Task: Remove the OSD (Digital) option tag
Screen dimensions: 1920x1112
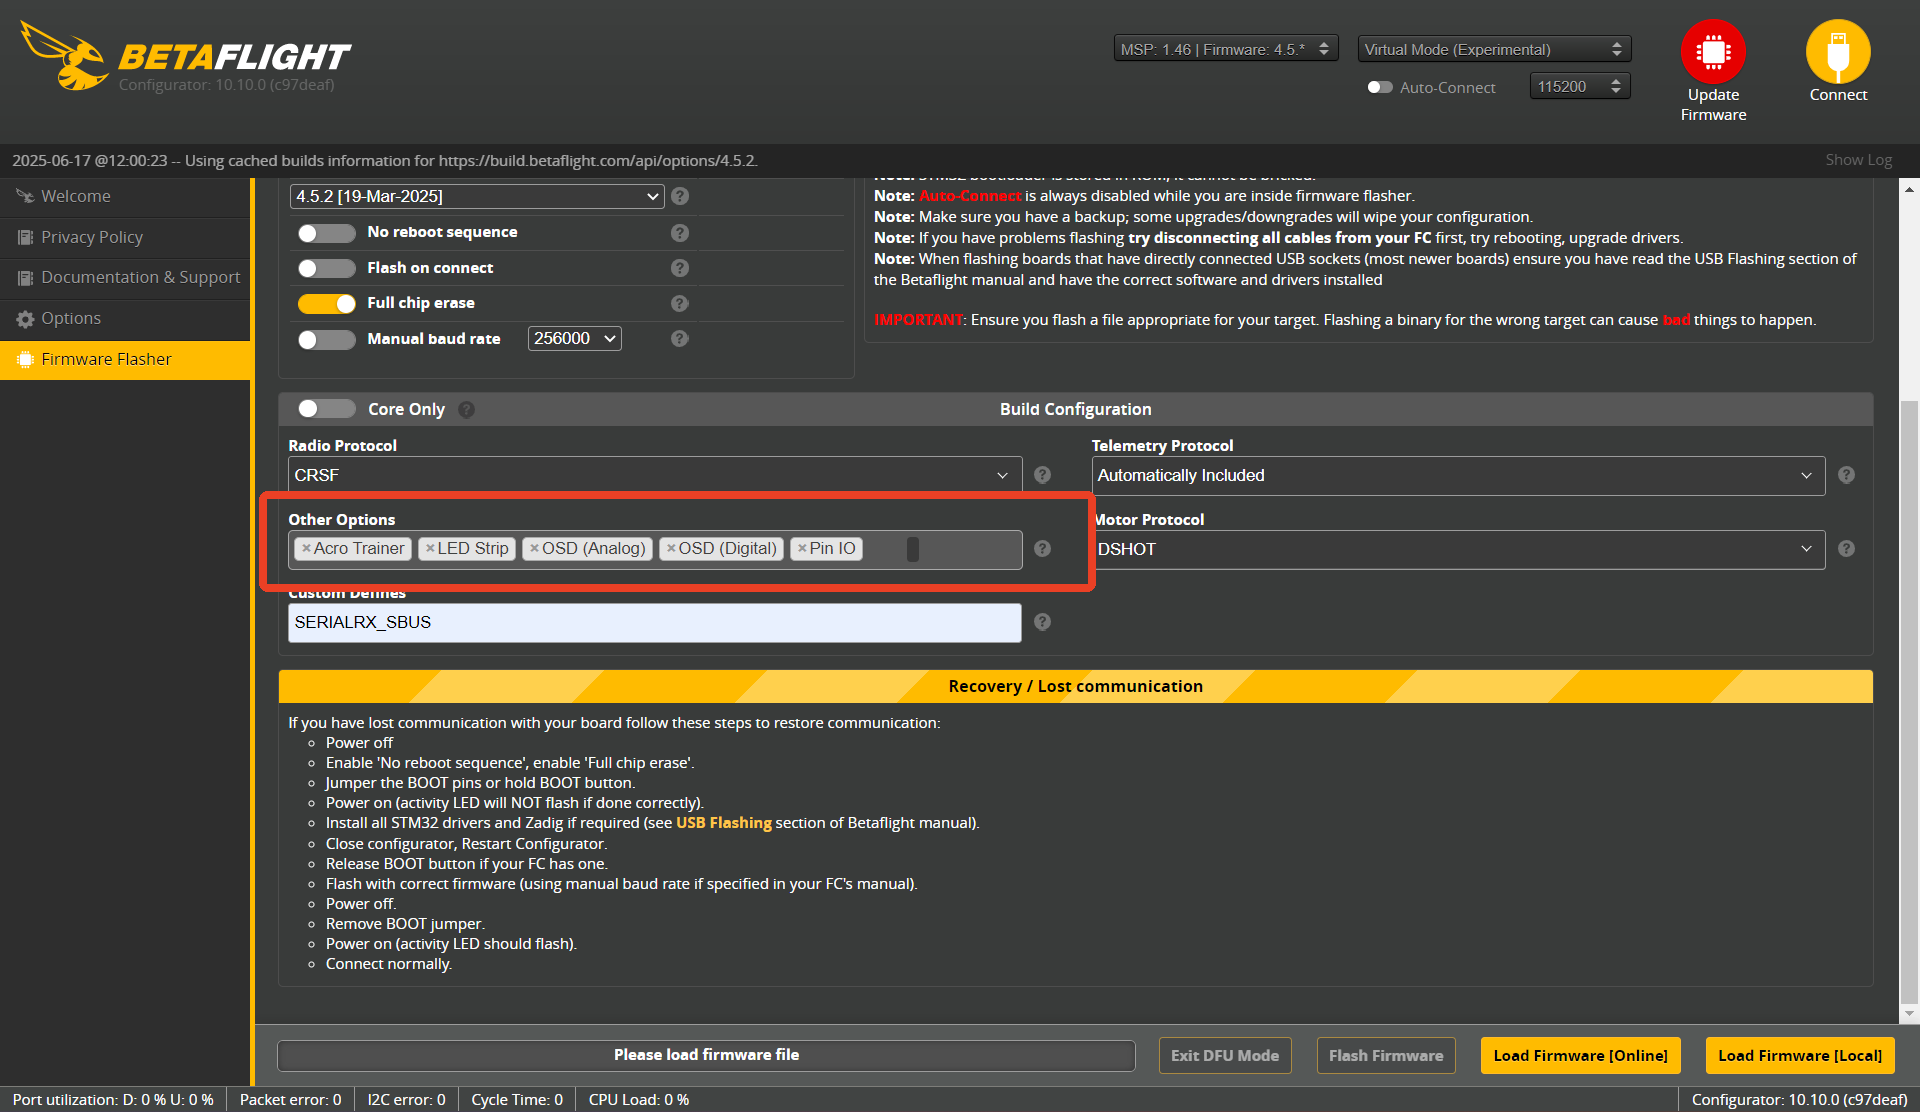Action: point(671,548)
